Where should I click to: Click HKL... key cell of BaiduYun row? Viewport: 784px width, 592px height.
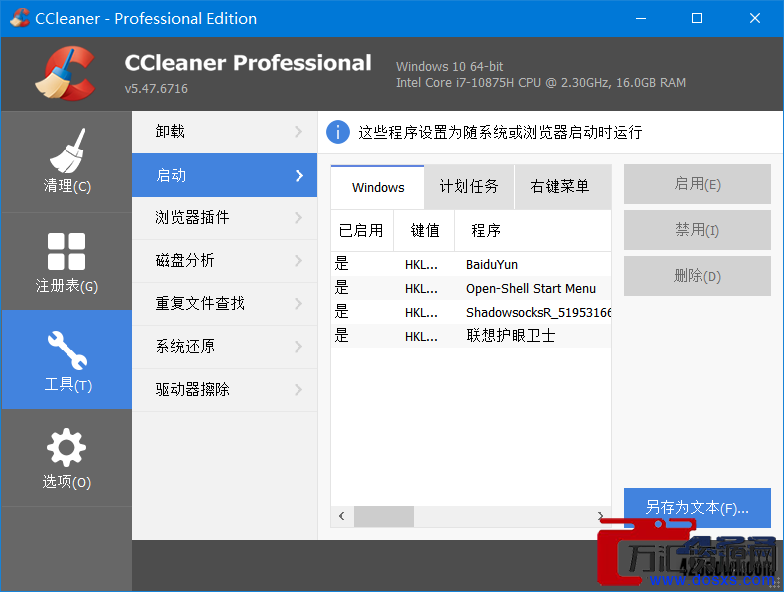click(421, 264)
